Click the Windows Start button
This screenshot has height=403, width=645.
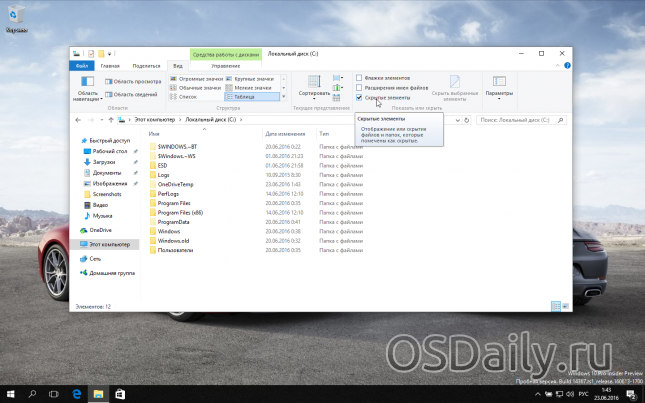[x=9, y=394]
